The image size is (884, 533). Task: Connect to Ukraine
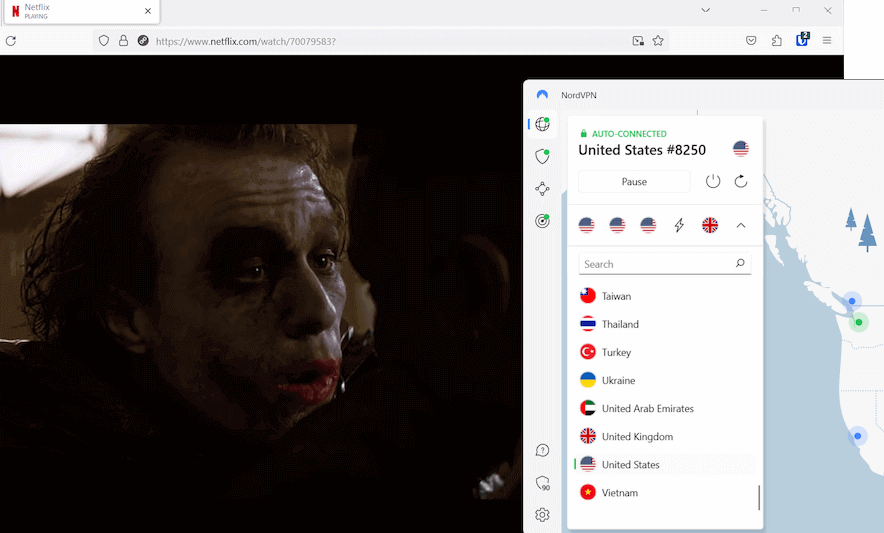click(665, 381)
